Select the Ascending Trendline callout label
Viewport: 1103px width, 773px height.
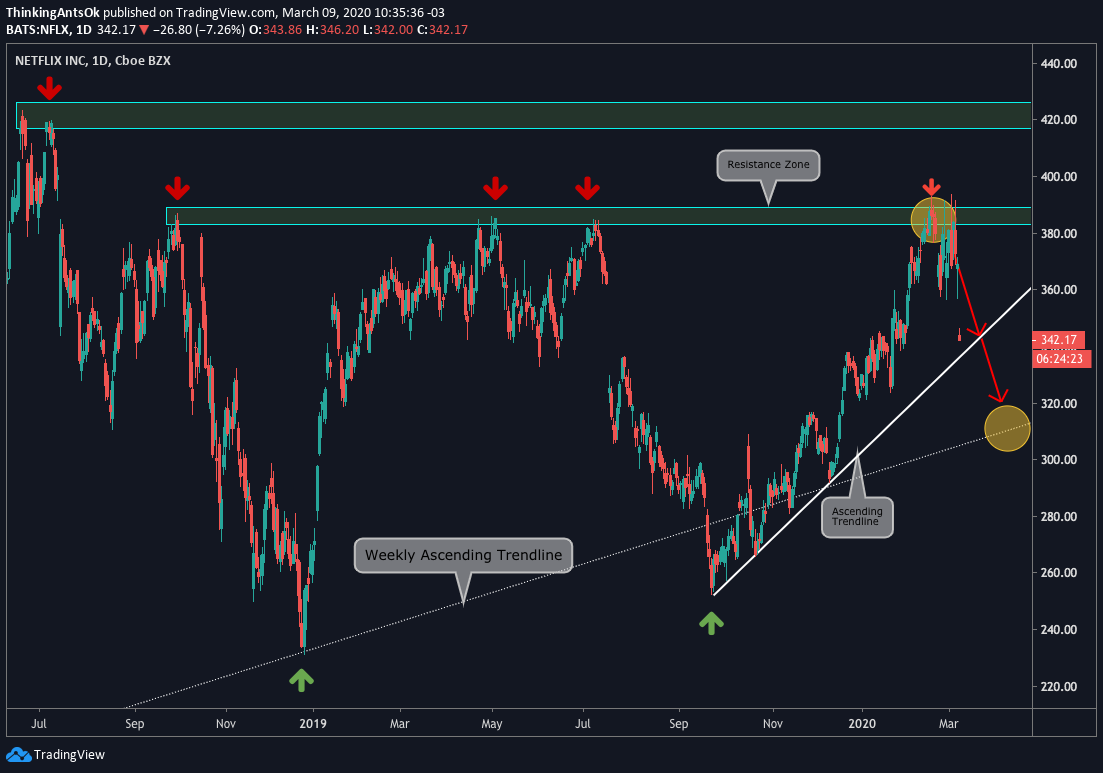click(857, 517)
